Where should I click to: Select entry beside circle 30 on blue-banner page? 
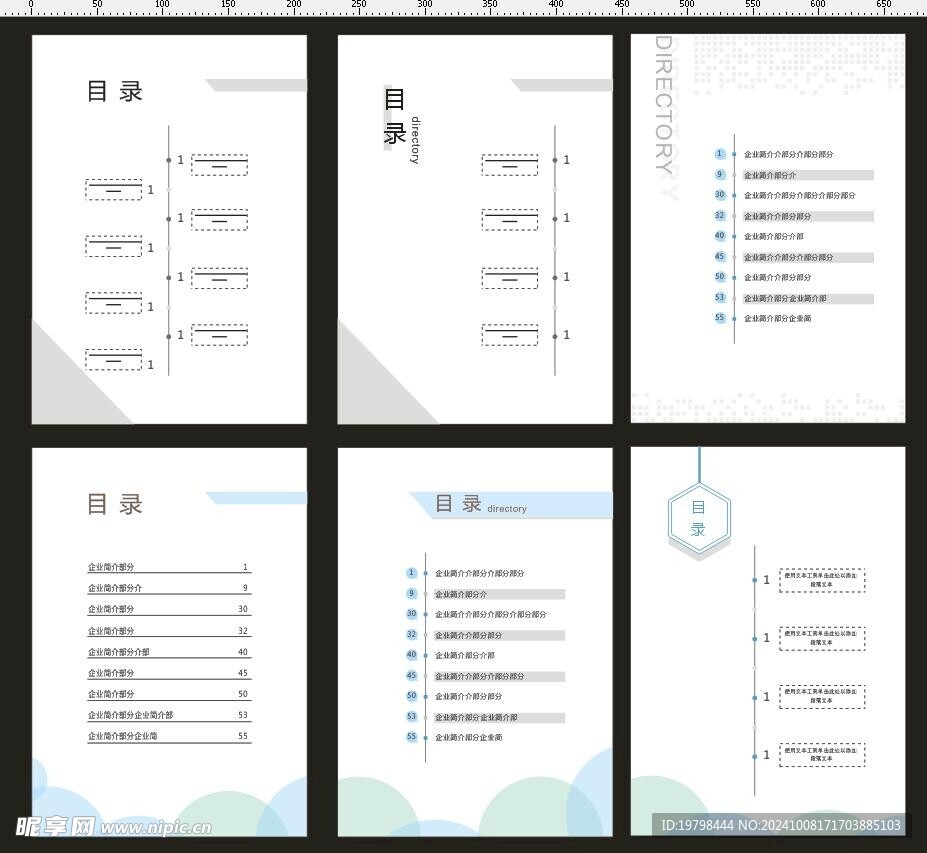pos(491,614)
